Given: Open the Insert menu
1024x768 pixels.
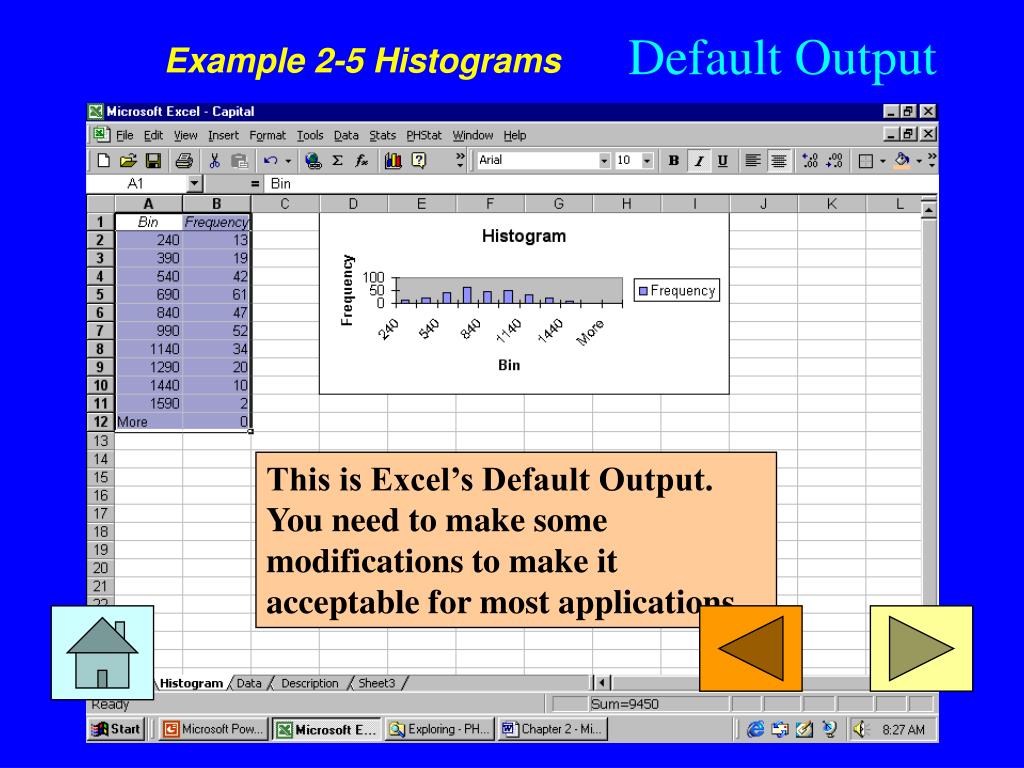Looking at the screenshot, I should coord(223,135).
